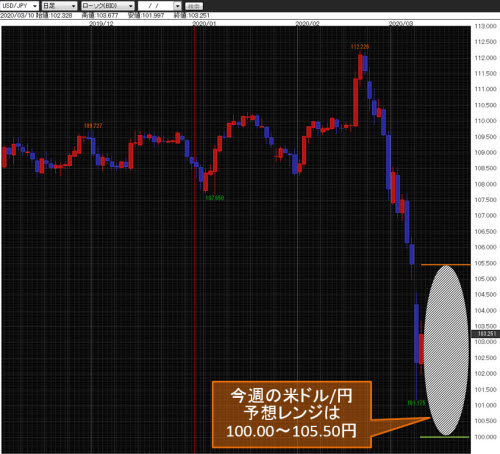Image resolution: width=500 pixels, height=454 pixels.
Task: Click the 109.727 high price label
Action: [x=93, y=126]
